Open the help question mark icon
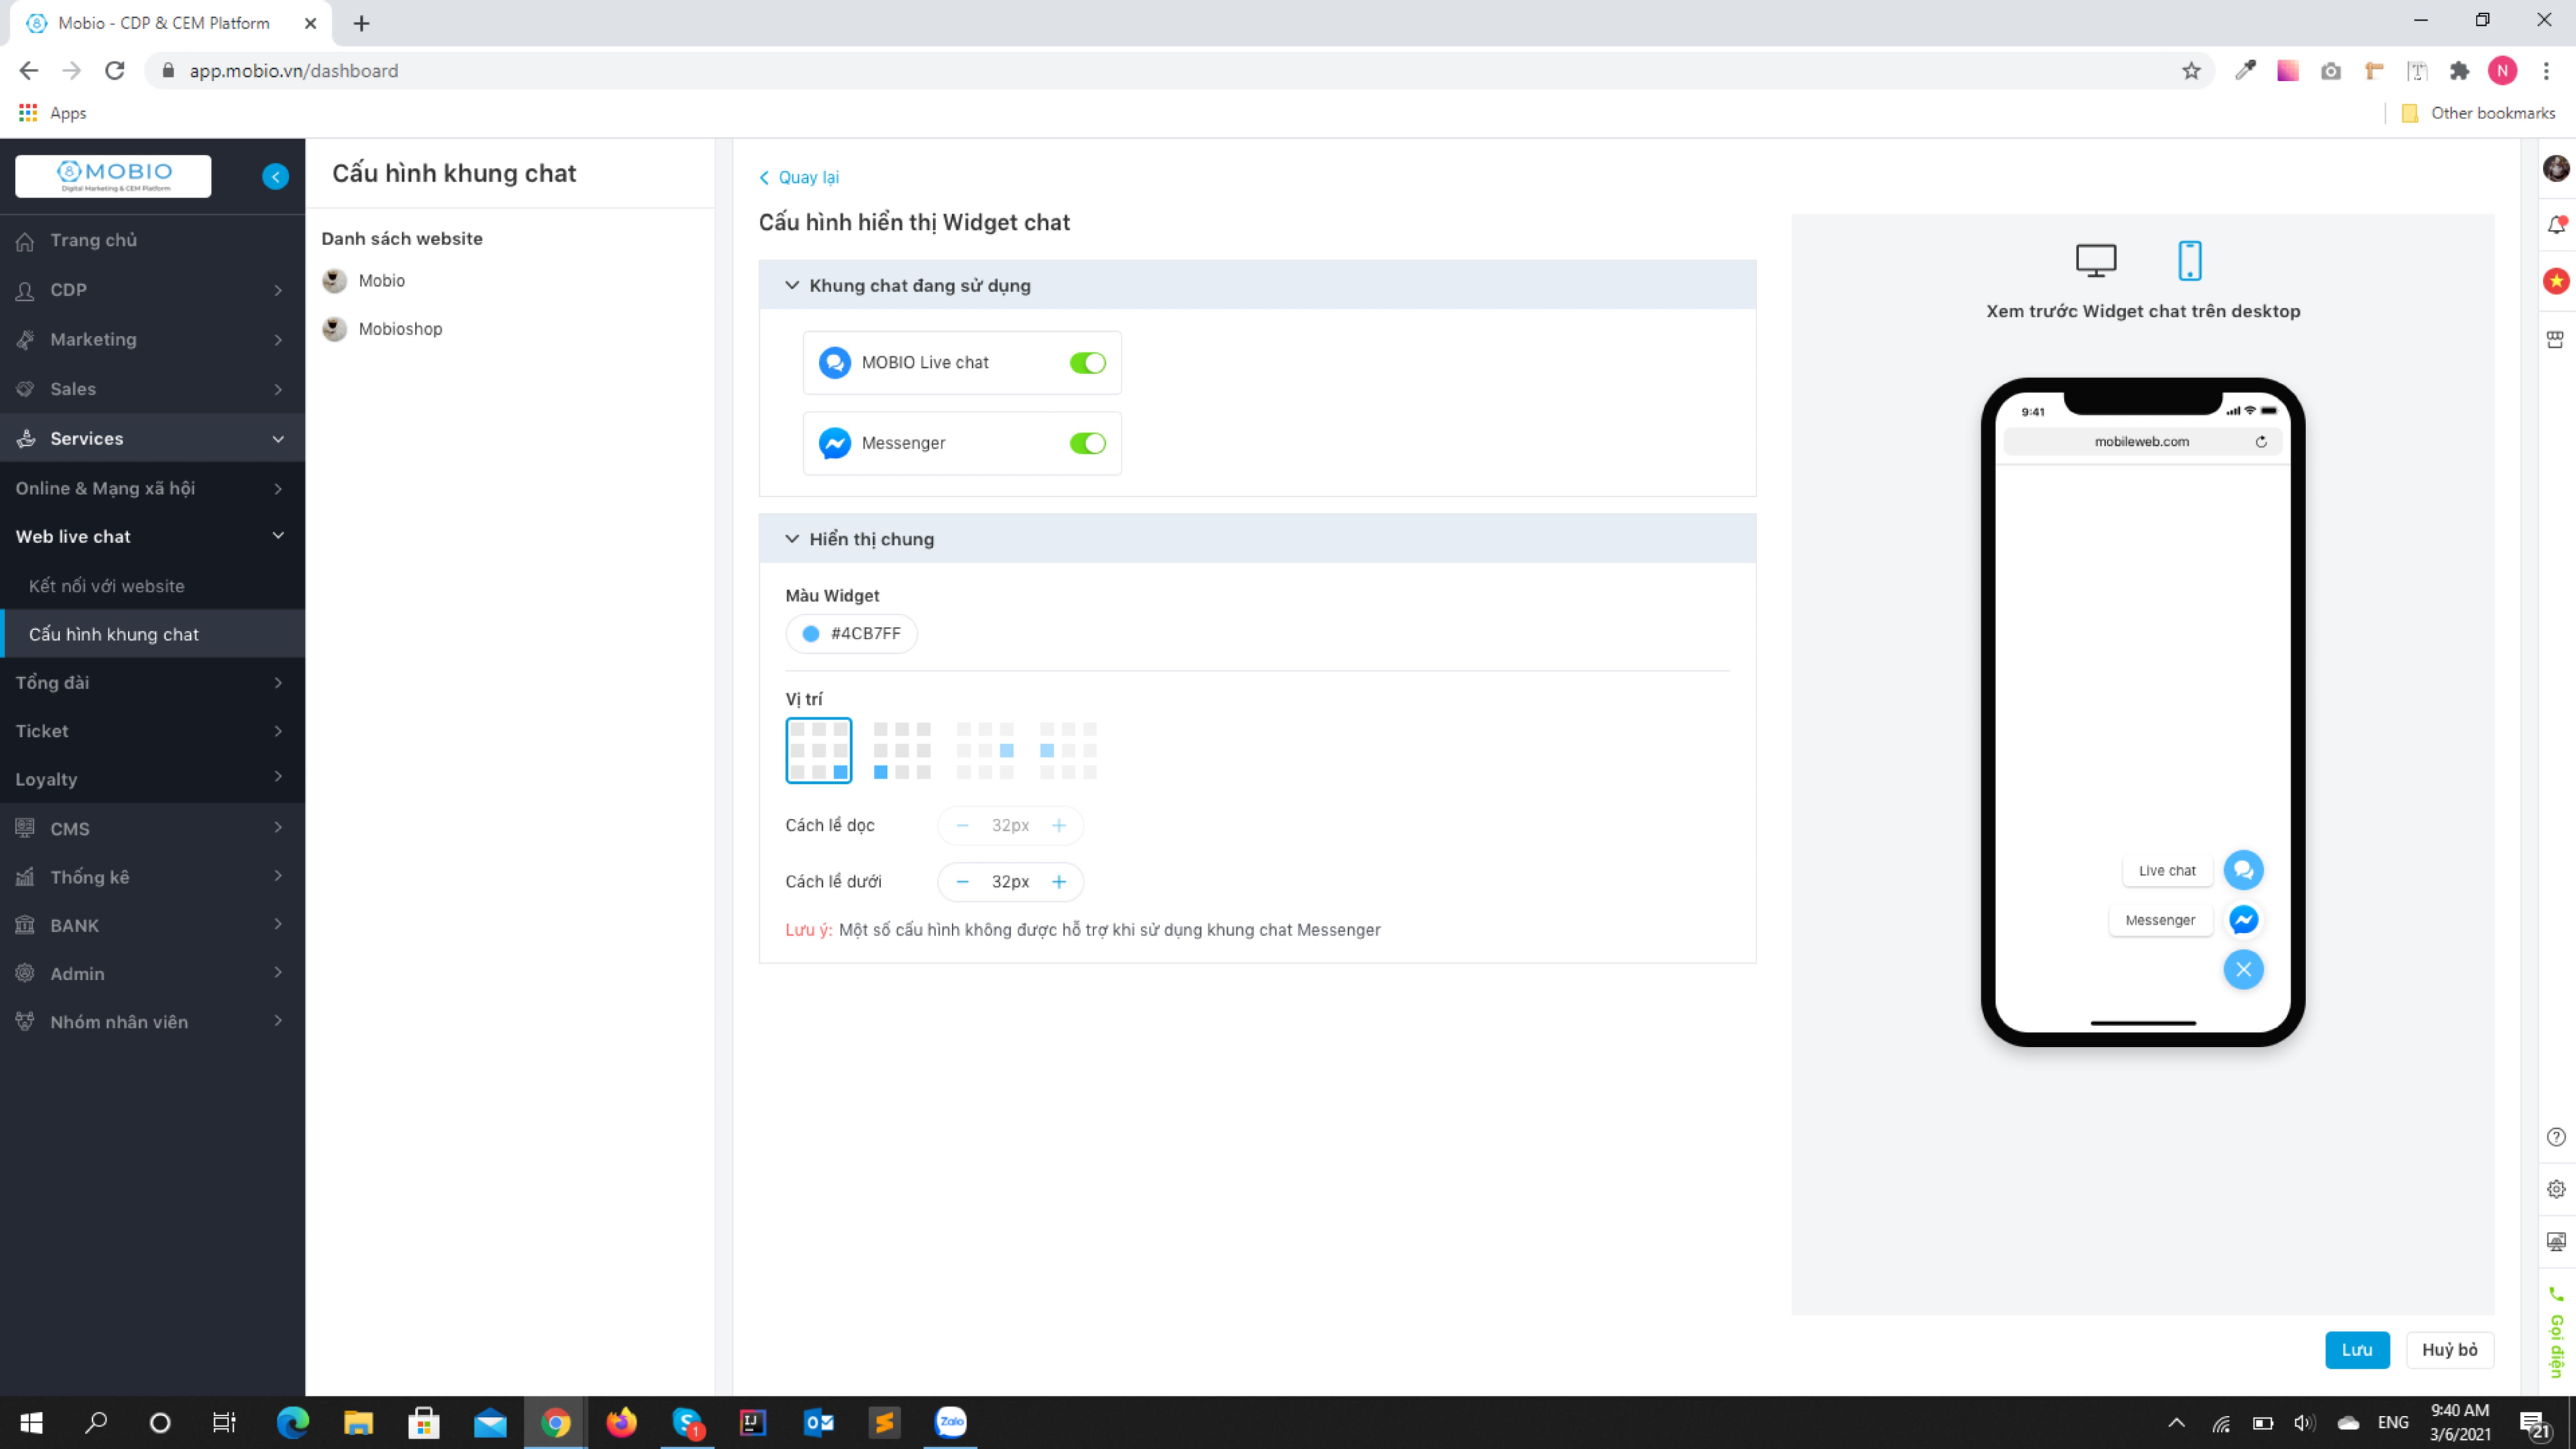This screenshot has width=2576, height=1449. point(2556,1137)
